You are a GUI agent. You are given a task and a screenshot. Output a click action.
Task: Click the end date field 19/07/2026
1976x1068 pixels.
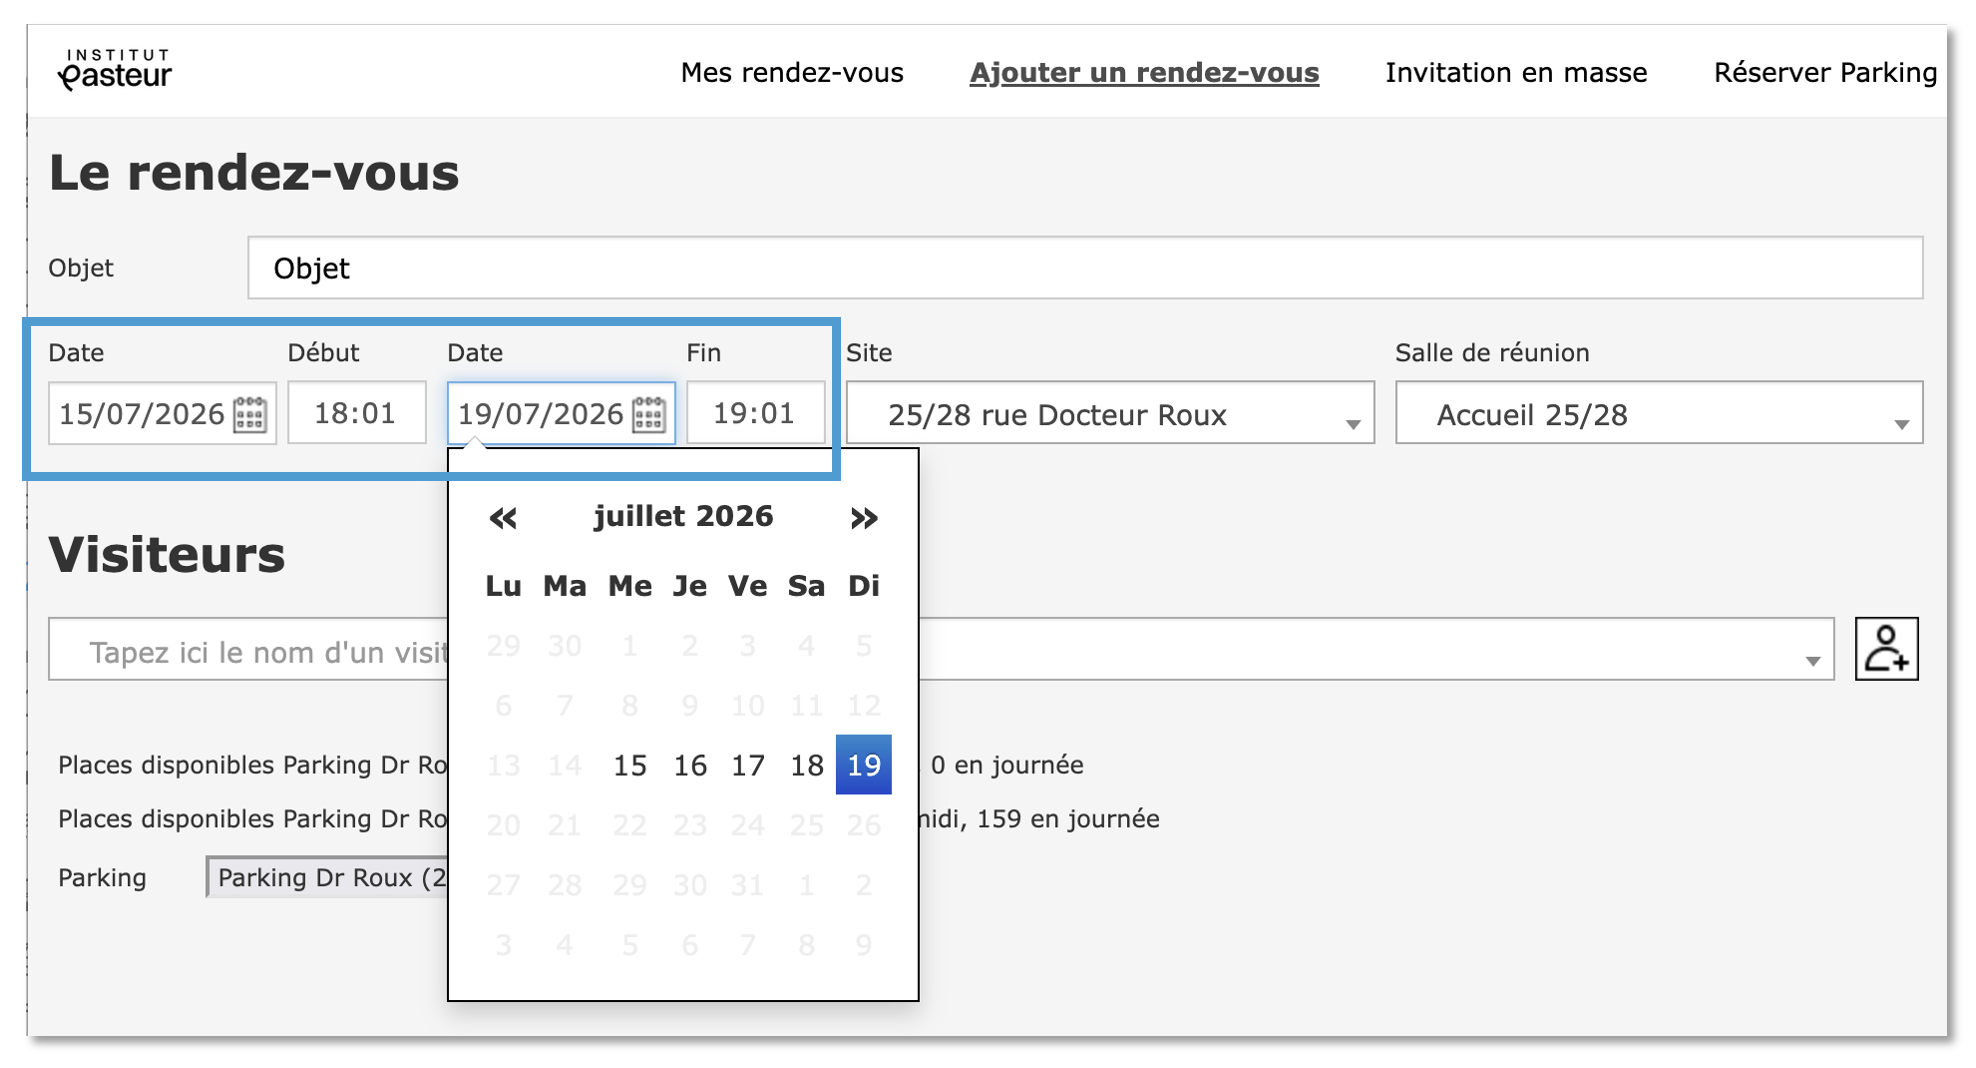coord(561,413)
